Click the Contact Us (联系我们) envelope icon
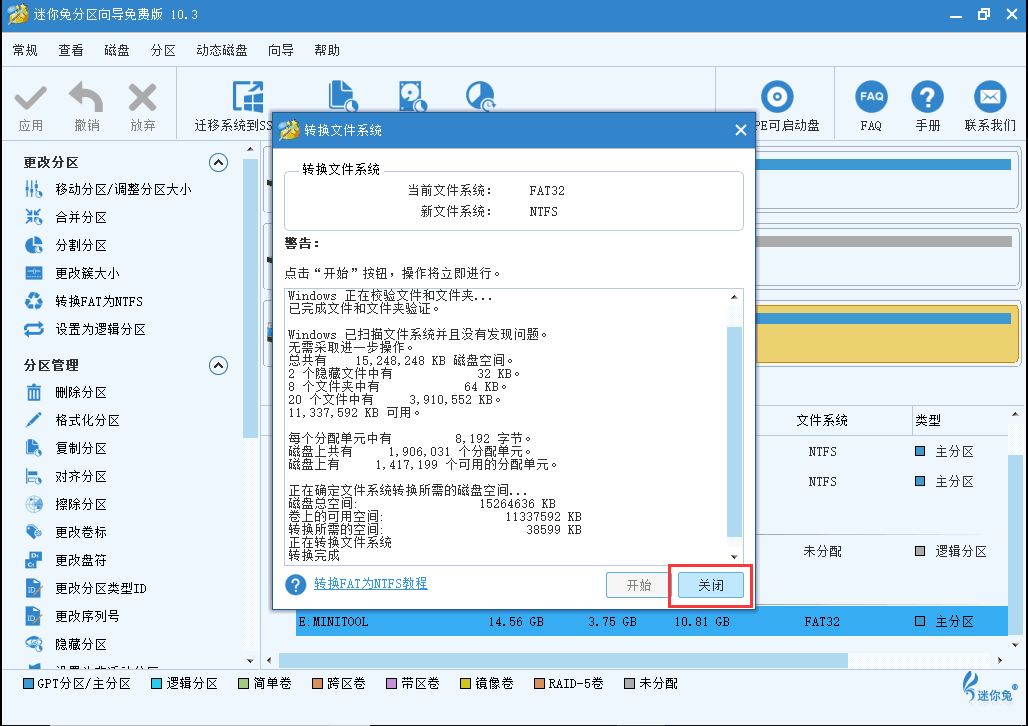This screenshot has height=726, width=1028. click(x=990, y=97)
